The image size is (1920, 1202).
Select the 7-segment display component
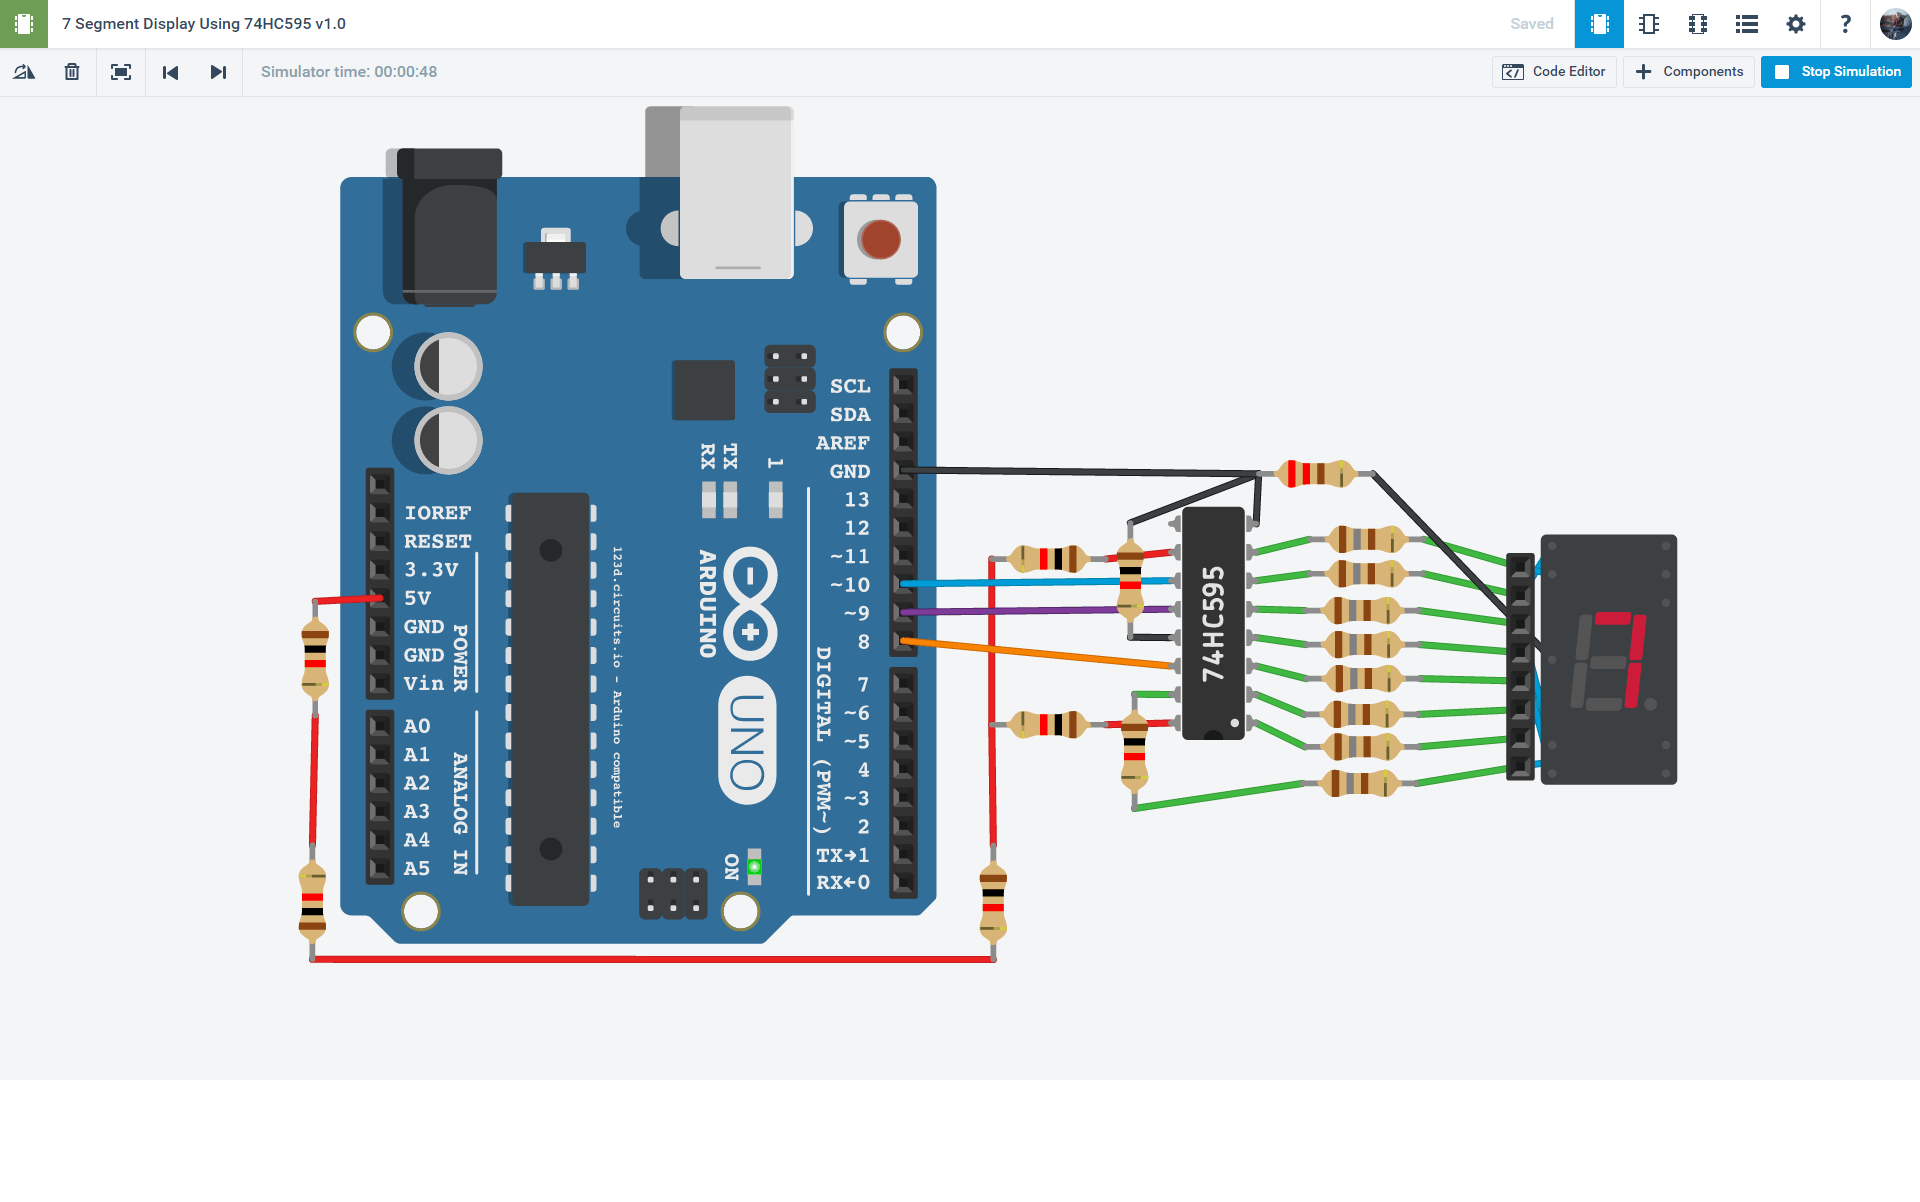click(x=1608, y=660)
